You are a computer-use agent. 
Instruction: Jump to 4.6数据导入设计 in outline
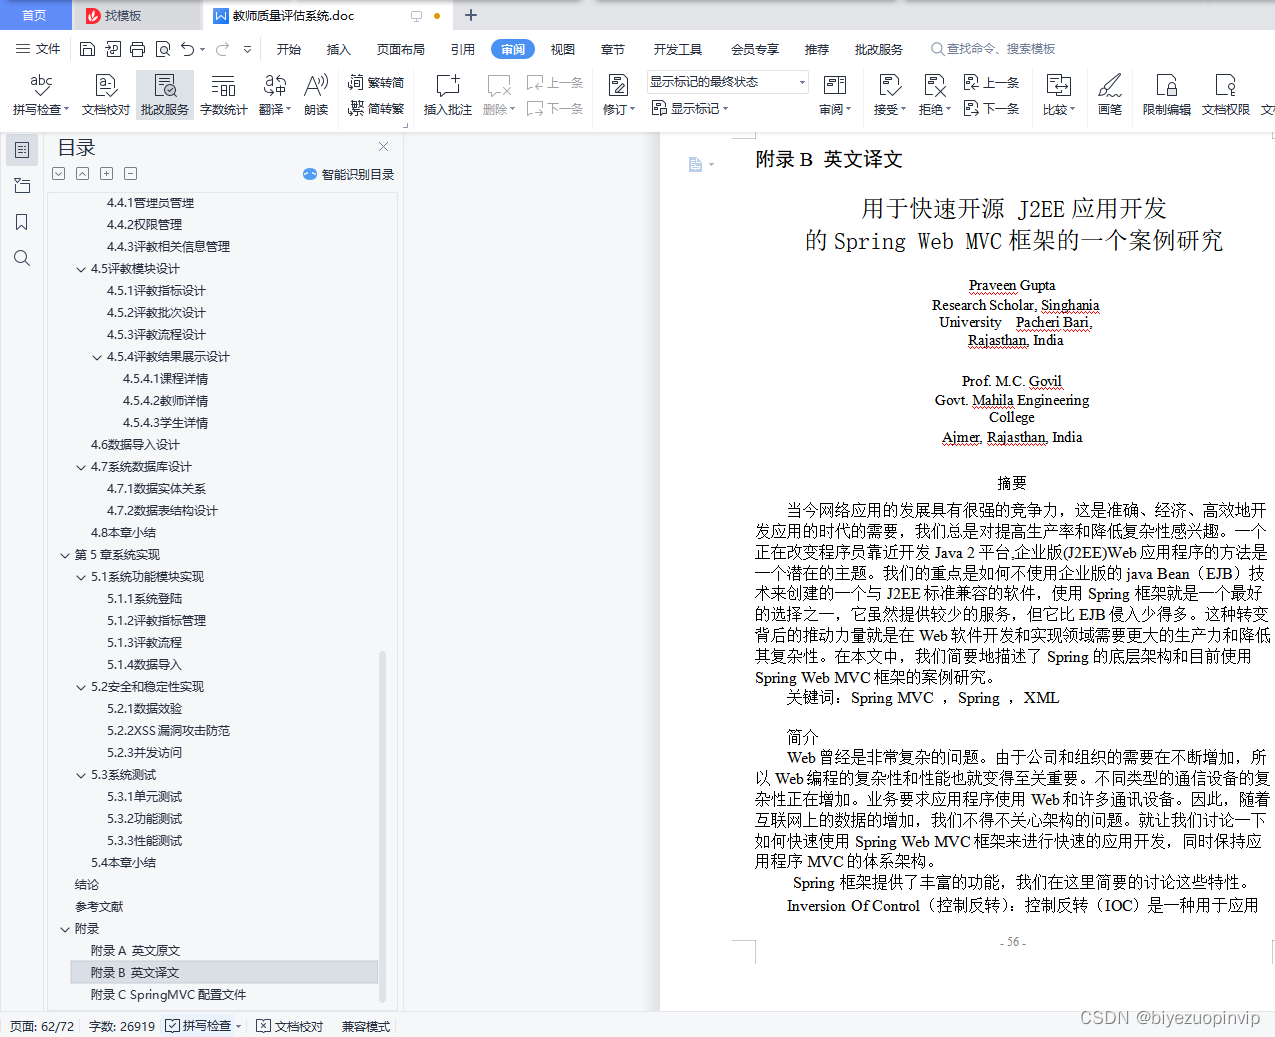point(135,445)
